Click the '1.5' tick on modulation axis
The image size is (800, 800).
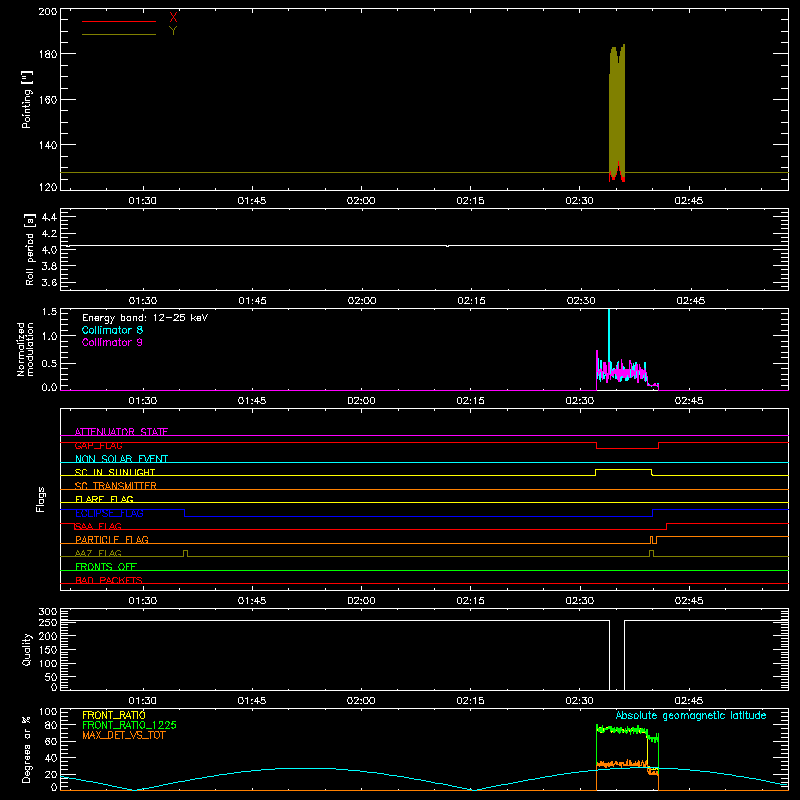pyautogui.click(x=49, y=311)
